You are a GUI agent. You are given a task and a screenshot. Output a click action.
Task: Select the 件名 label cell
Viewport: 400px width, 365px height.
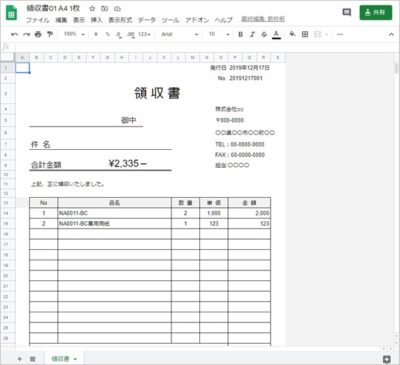[x=40, y=144]
